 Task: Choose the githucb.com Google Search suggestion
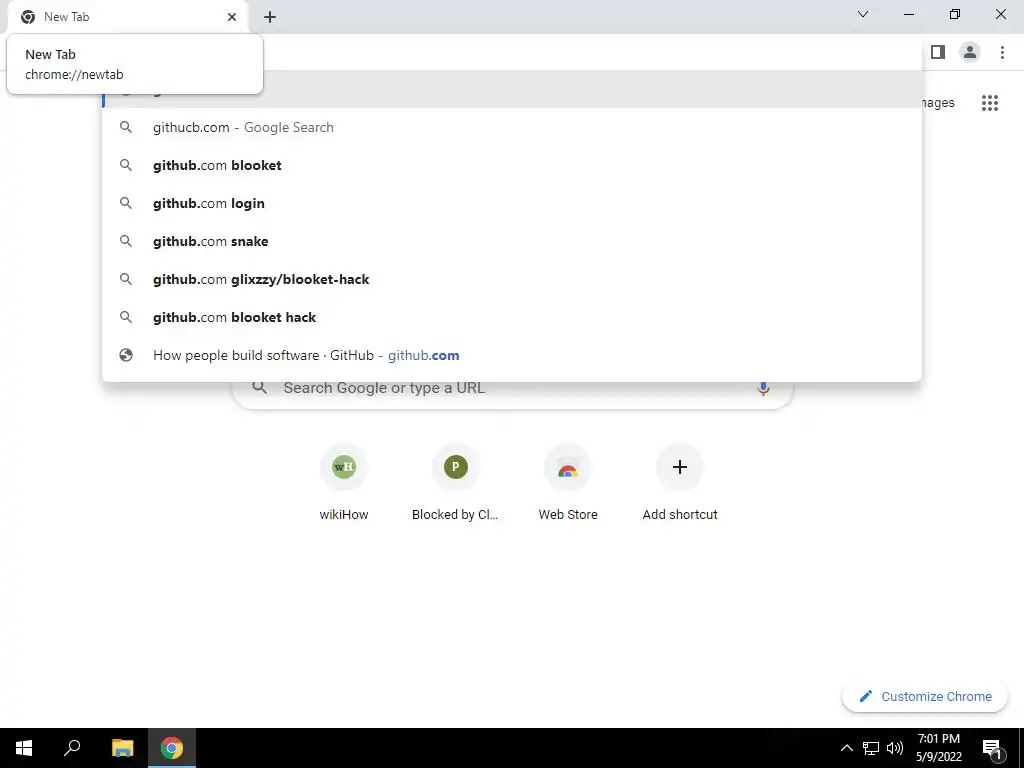(511, 127)
